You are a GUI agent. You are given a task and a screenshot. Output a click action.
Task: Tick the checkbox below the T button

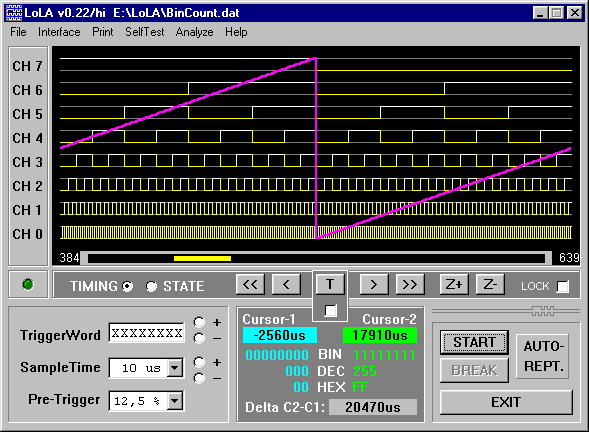tap(330, 310)
